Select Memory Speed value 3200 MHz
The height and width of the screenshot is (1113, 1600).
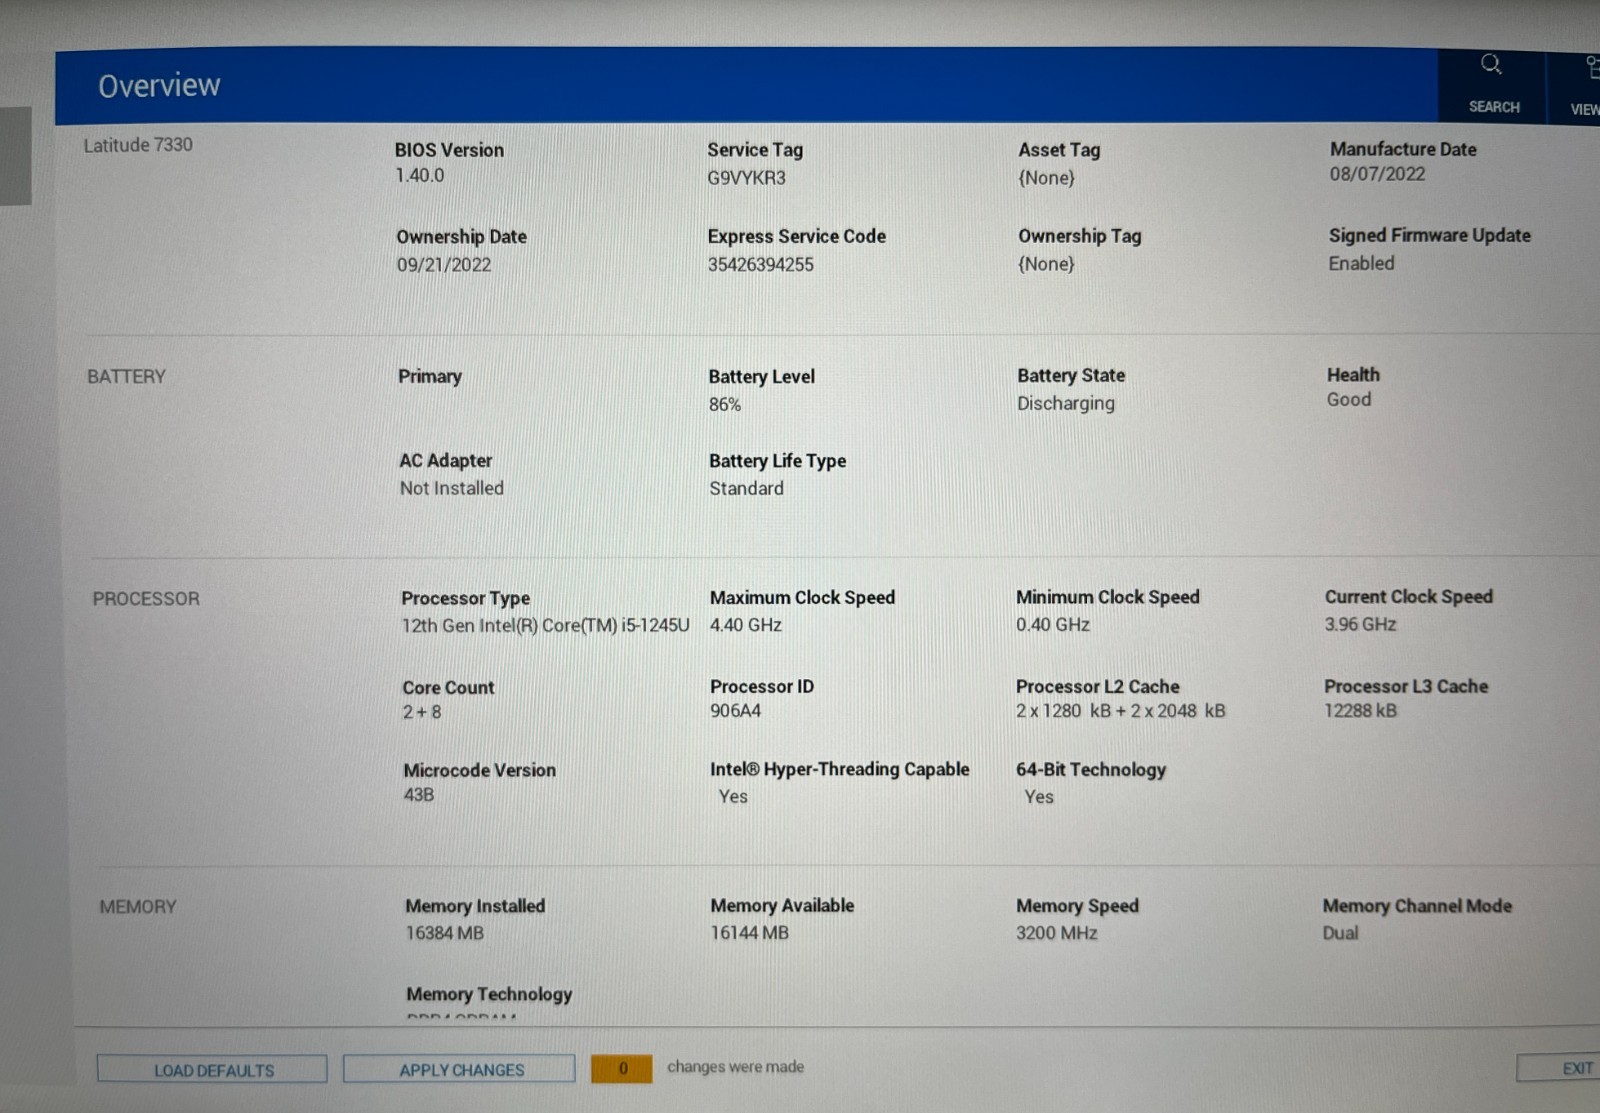point(1056,933)
